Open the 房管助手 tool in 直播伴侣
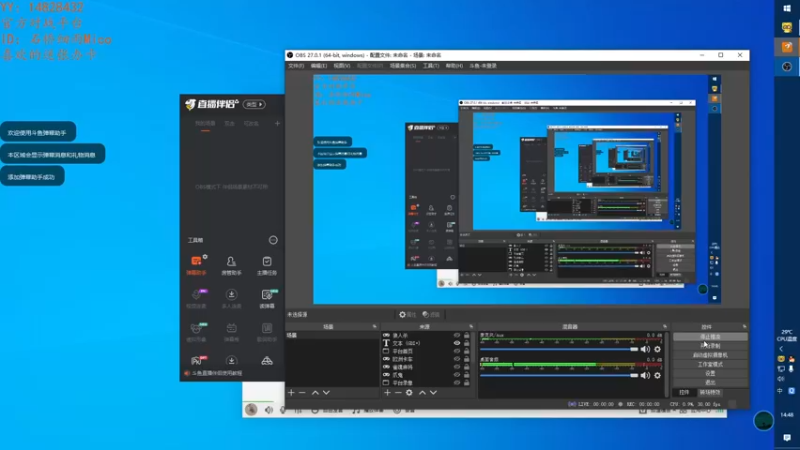Screen dimensions: 800x450 coord(231,266)
